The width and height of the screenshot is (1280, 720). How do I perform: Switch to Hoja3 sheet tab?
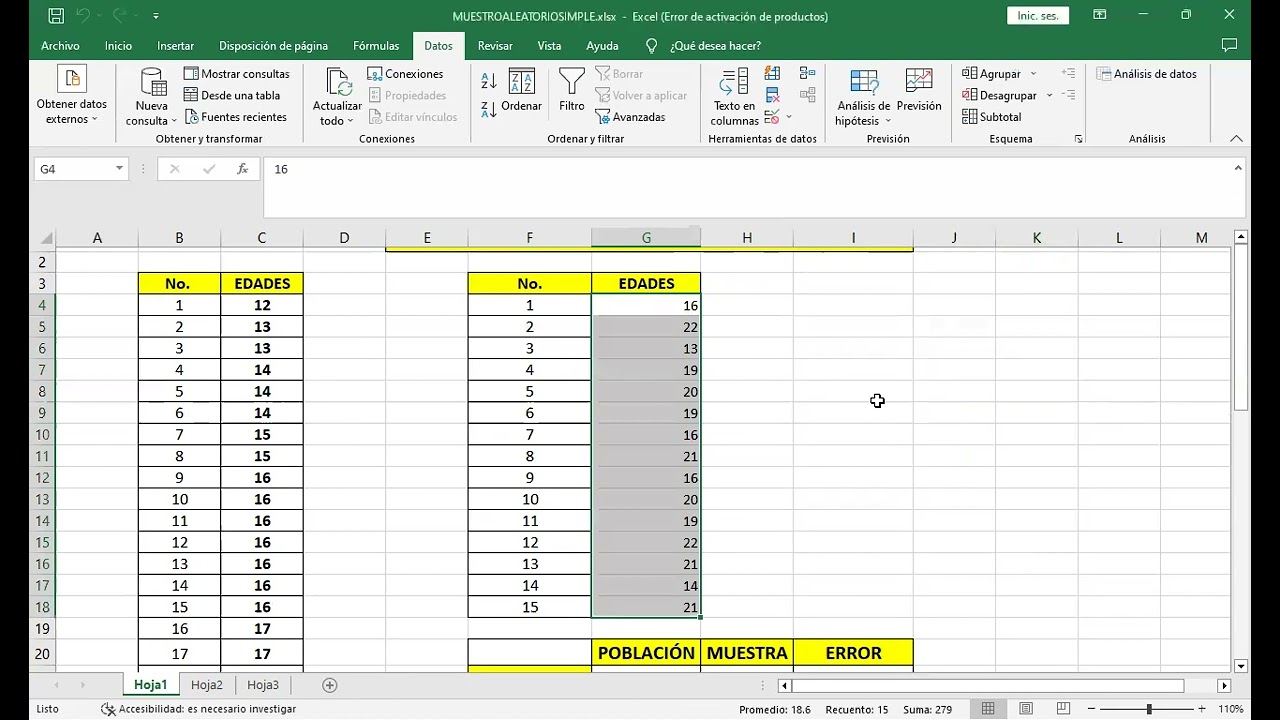coord(263,685)
